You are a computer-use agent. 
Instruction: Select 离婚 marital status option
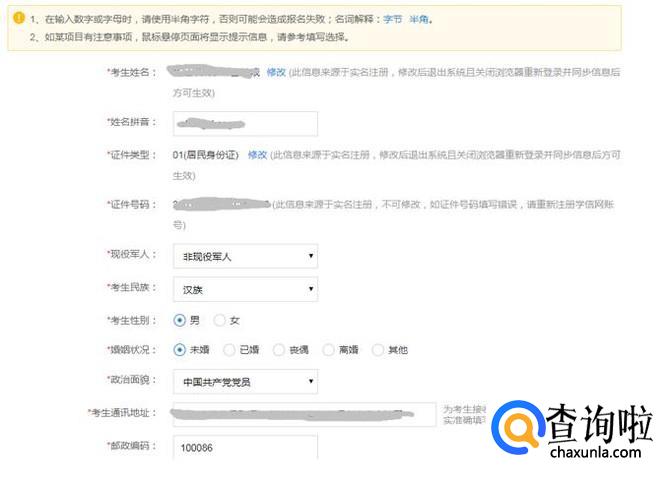328,350
